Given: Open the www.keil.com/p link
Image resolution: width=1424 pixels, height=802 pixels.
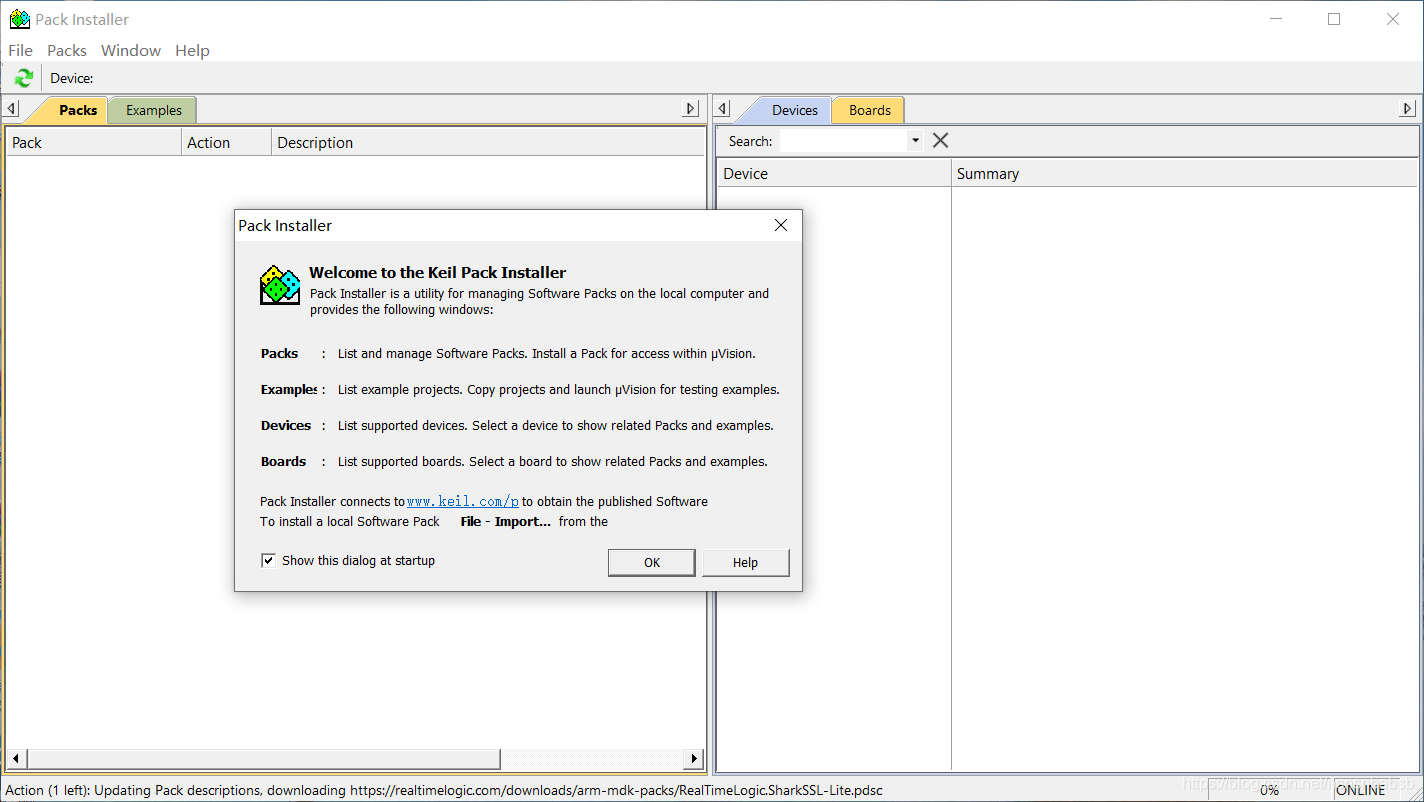Looking at the screenshot, I should pyautogui.click(x=463, y=502).
